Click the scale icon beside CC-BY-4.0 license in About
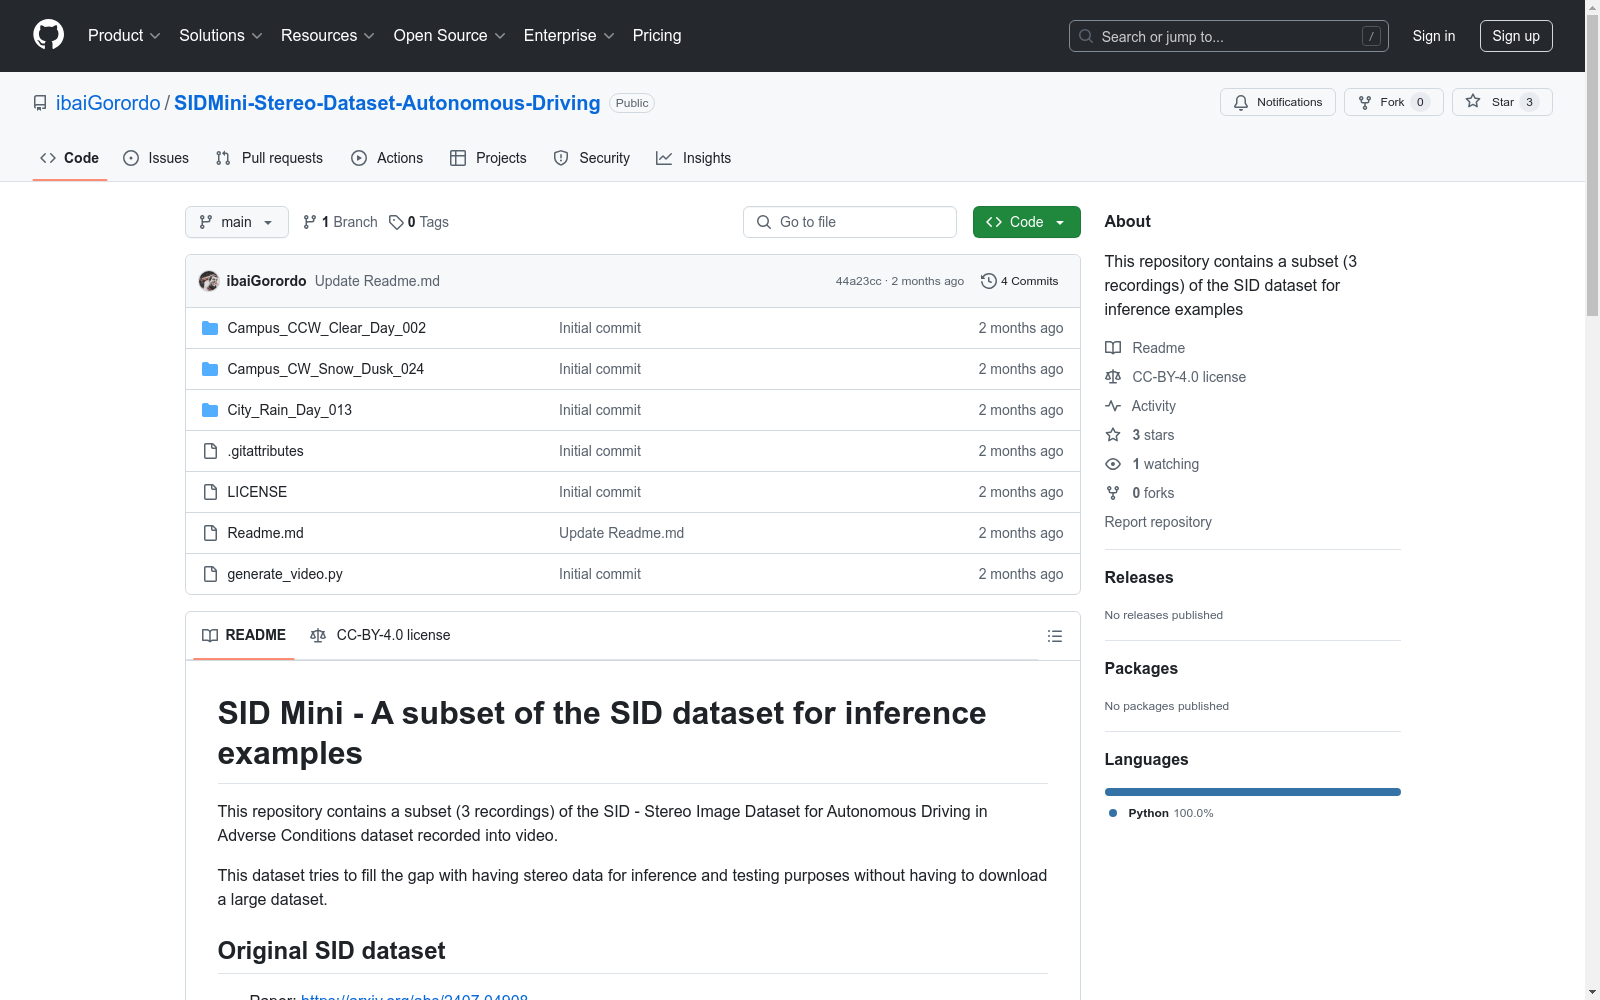Screen dimensions: 1600x1000 1113,377
